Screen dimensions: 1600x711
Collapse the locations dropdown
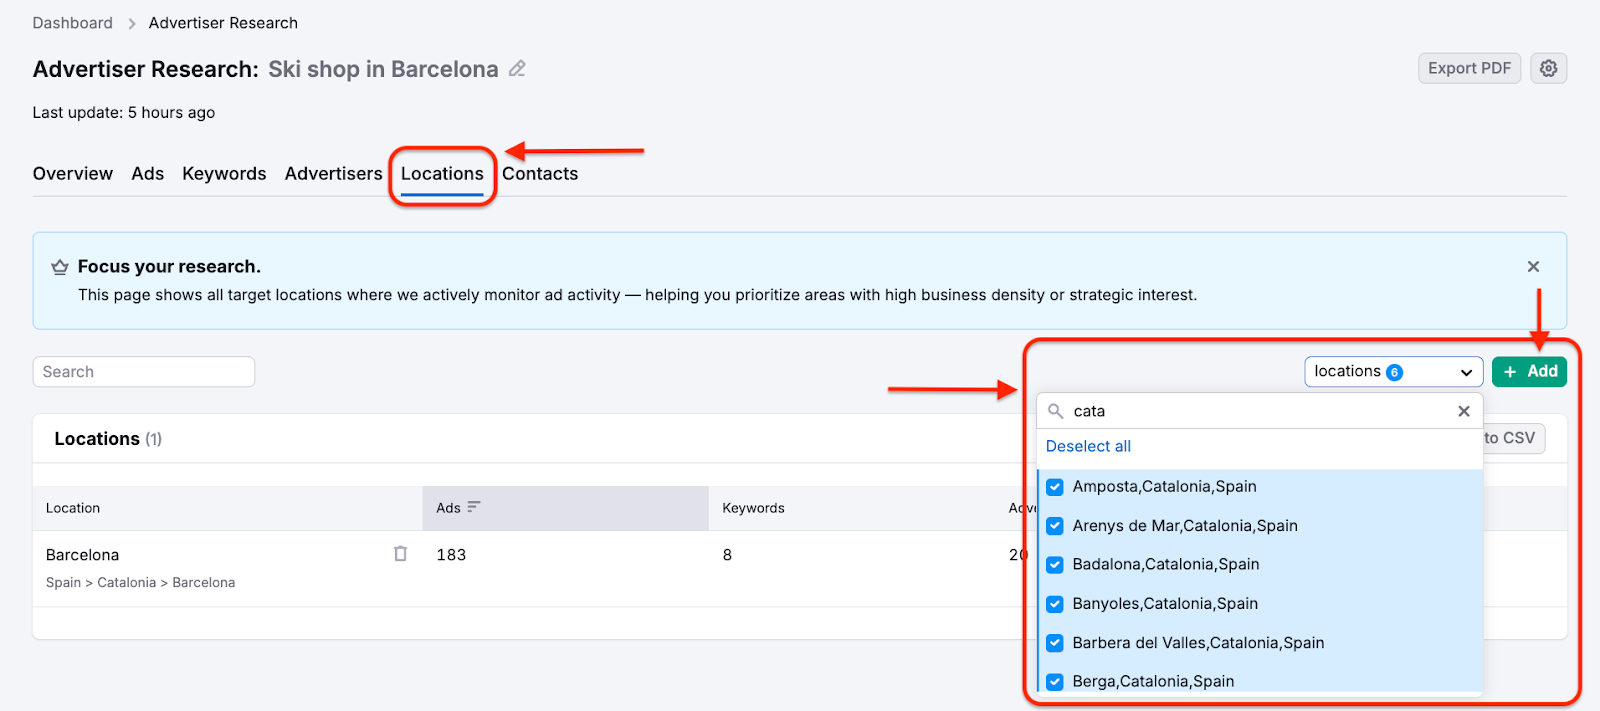pos(1393,372)
